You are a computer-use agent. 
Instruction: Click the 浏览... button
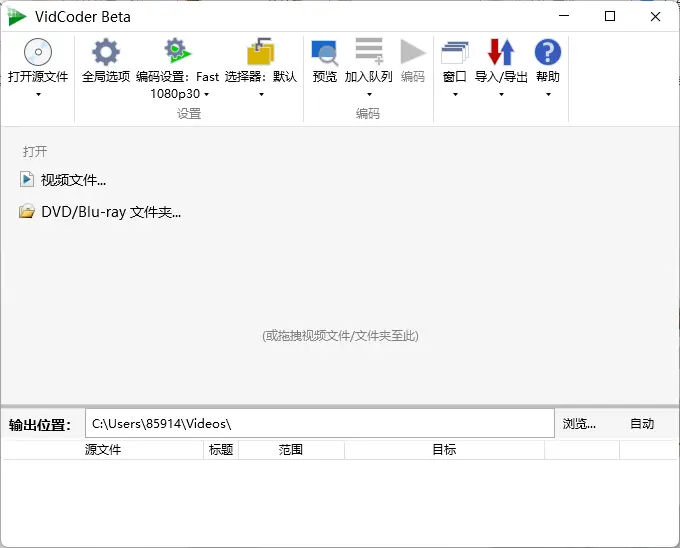pos(579,423)
